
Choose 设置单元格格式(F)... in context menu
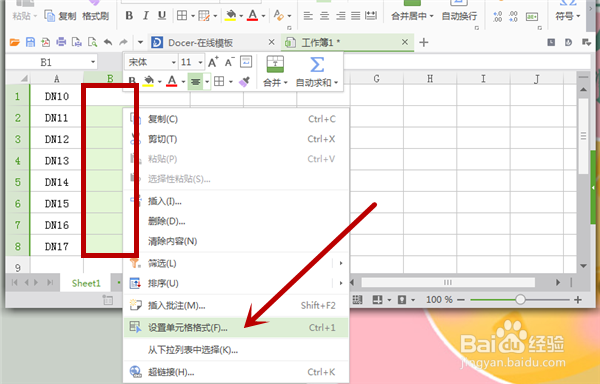[236, 327]
